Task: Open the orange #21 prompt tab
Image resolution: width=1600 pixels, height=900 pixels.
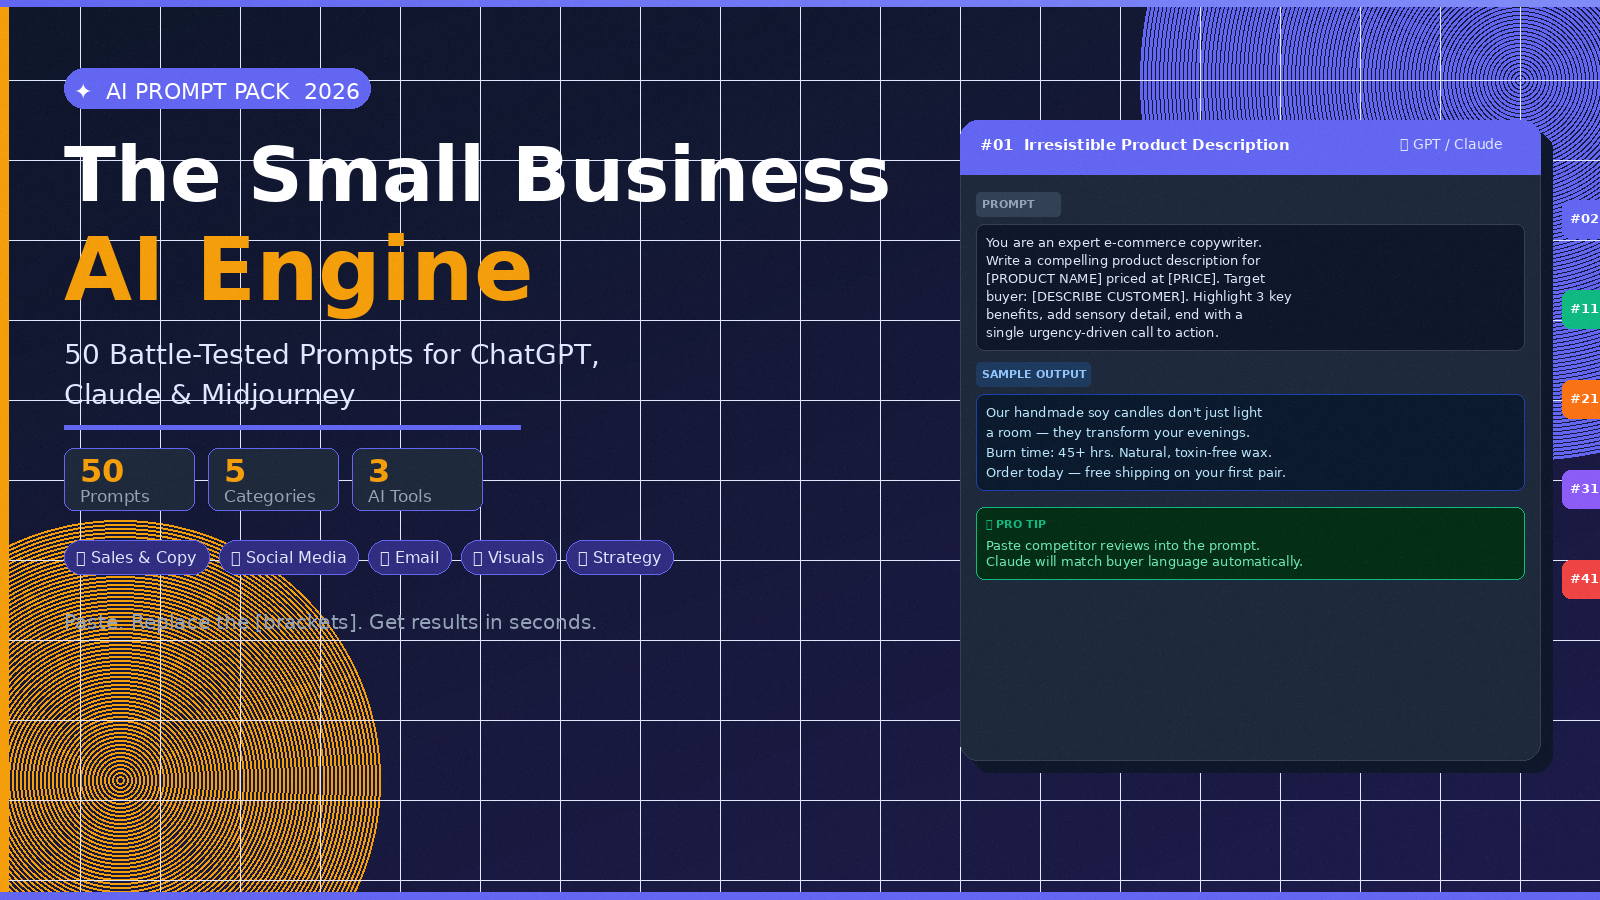Action: pyautogui.click(x=1581, y=399)
